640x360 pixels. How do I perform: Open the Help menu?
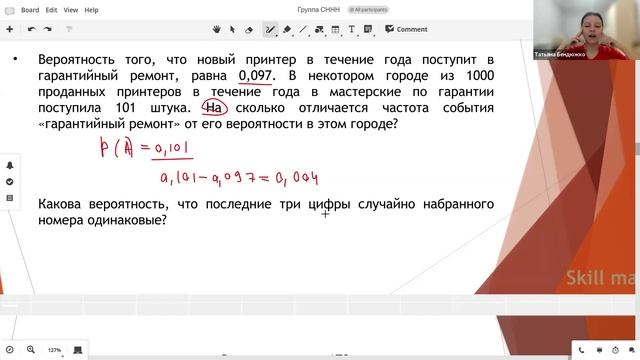pyautogui.click(x=91, y=10)
